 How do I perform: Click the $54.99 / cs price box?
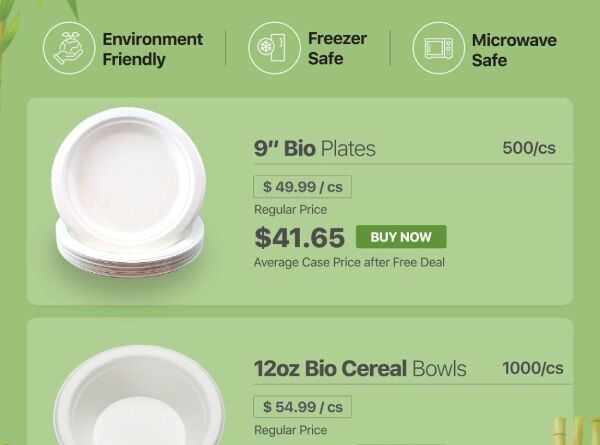(x=303, y=407)
